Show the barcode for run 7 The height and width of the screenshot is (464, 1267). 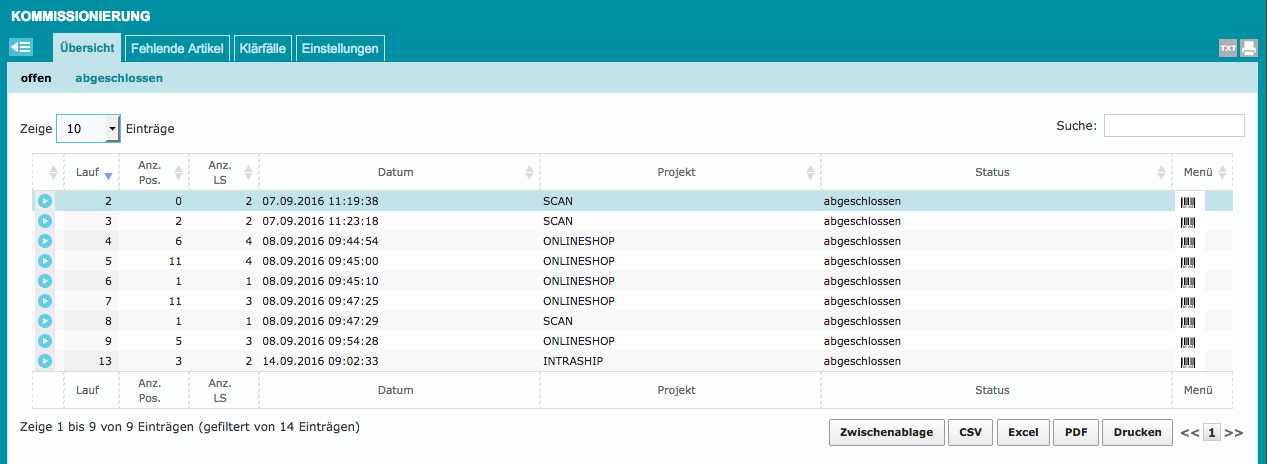click(x=1188, y=301)
